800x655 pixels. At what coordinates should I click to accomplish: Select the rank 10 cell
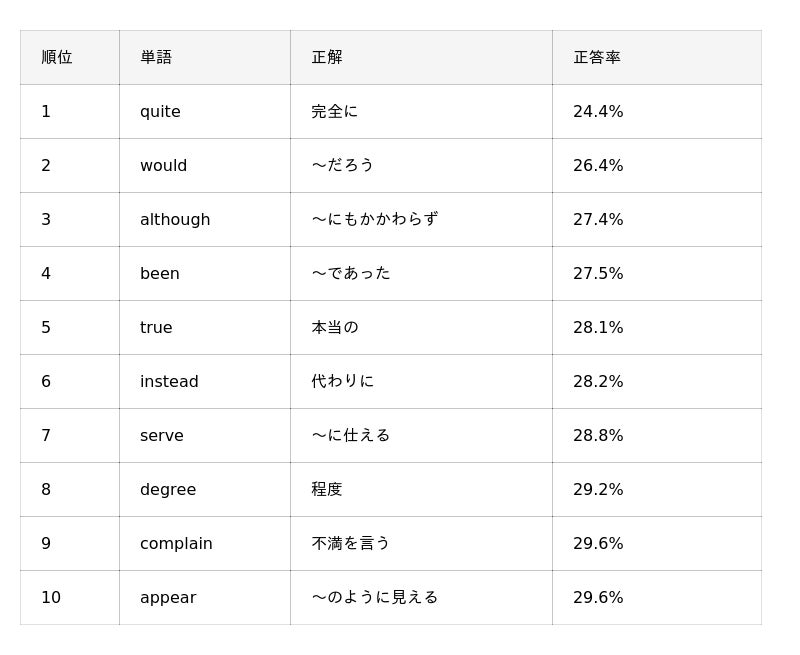(x=70, y=597)
